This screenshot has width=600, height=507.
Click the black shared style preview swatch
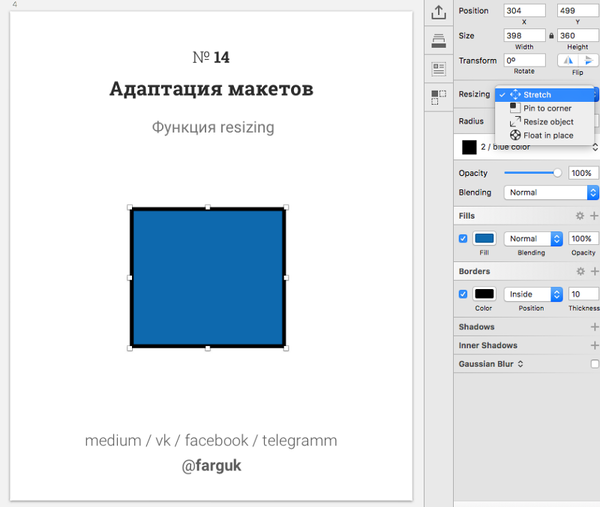pos(469,147)
